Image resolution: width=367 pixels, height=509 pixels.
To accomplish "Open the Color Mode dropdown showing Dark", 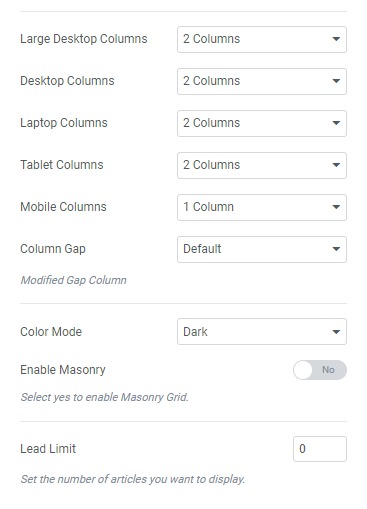I will (262, 332).
